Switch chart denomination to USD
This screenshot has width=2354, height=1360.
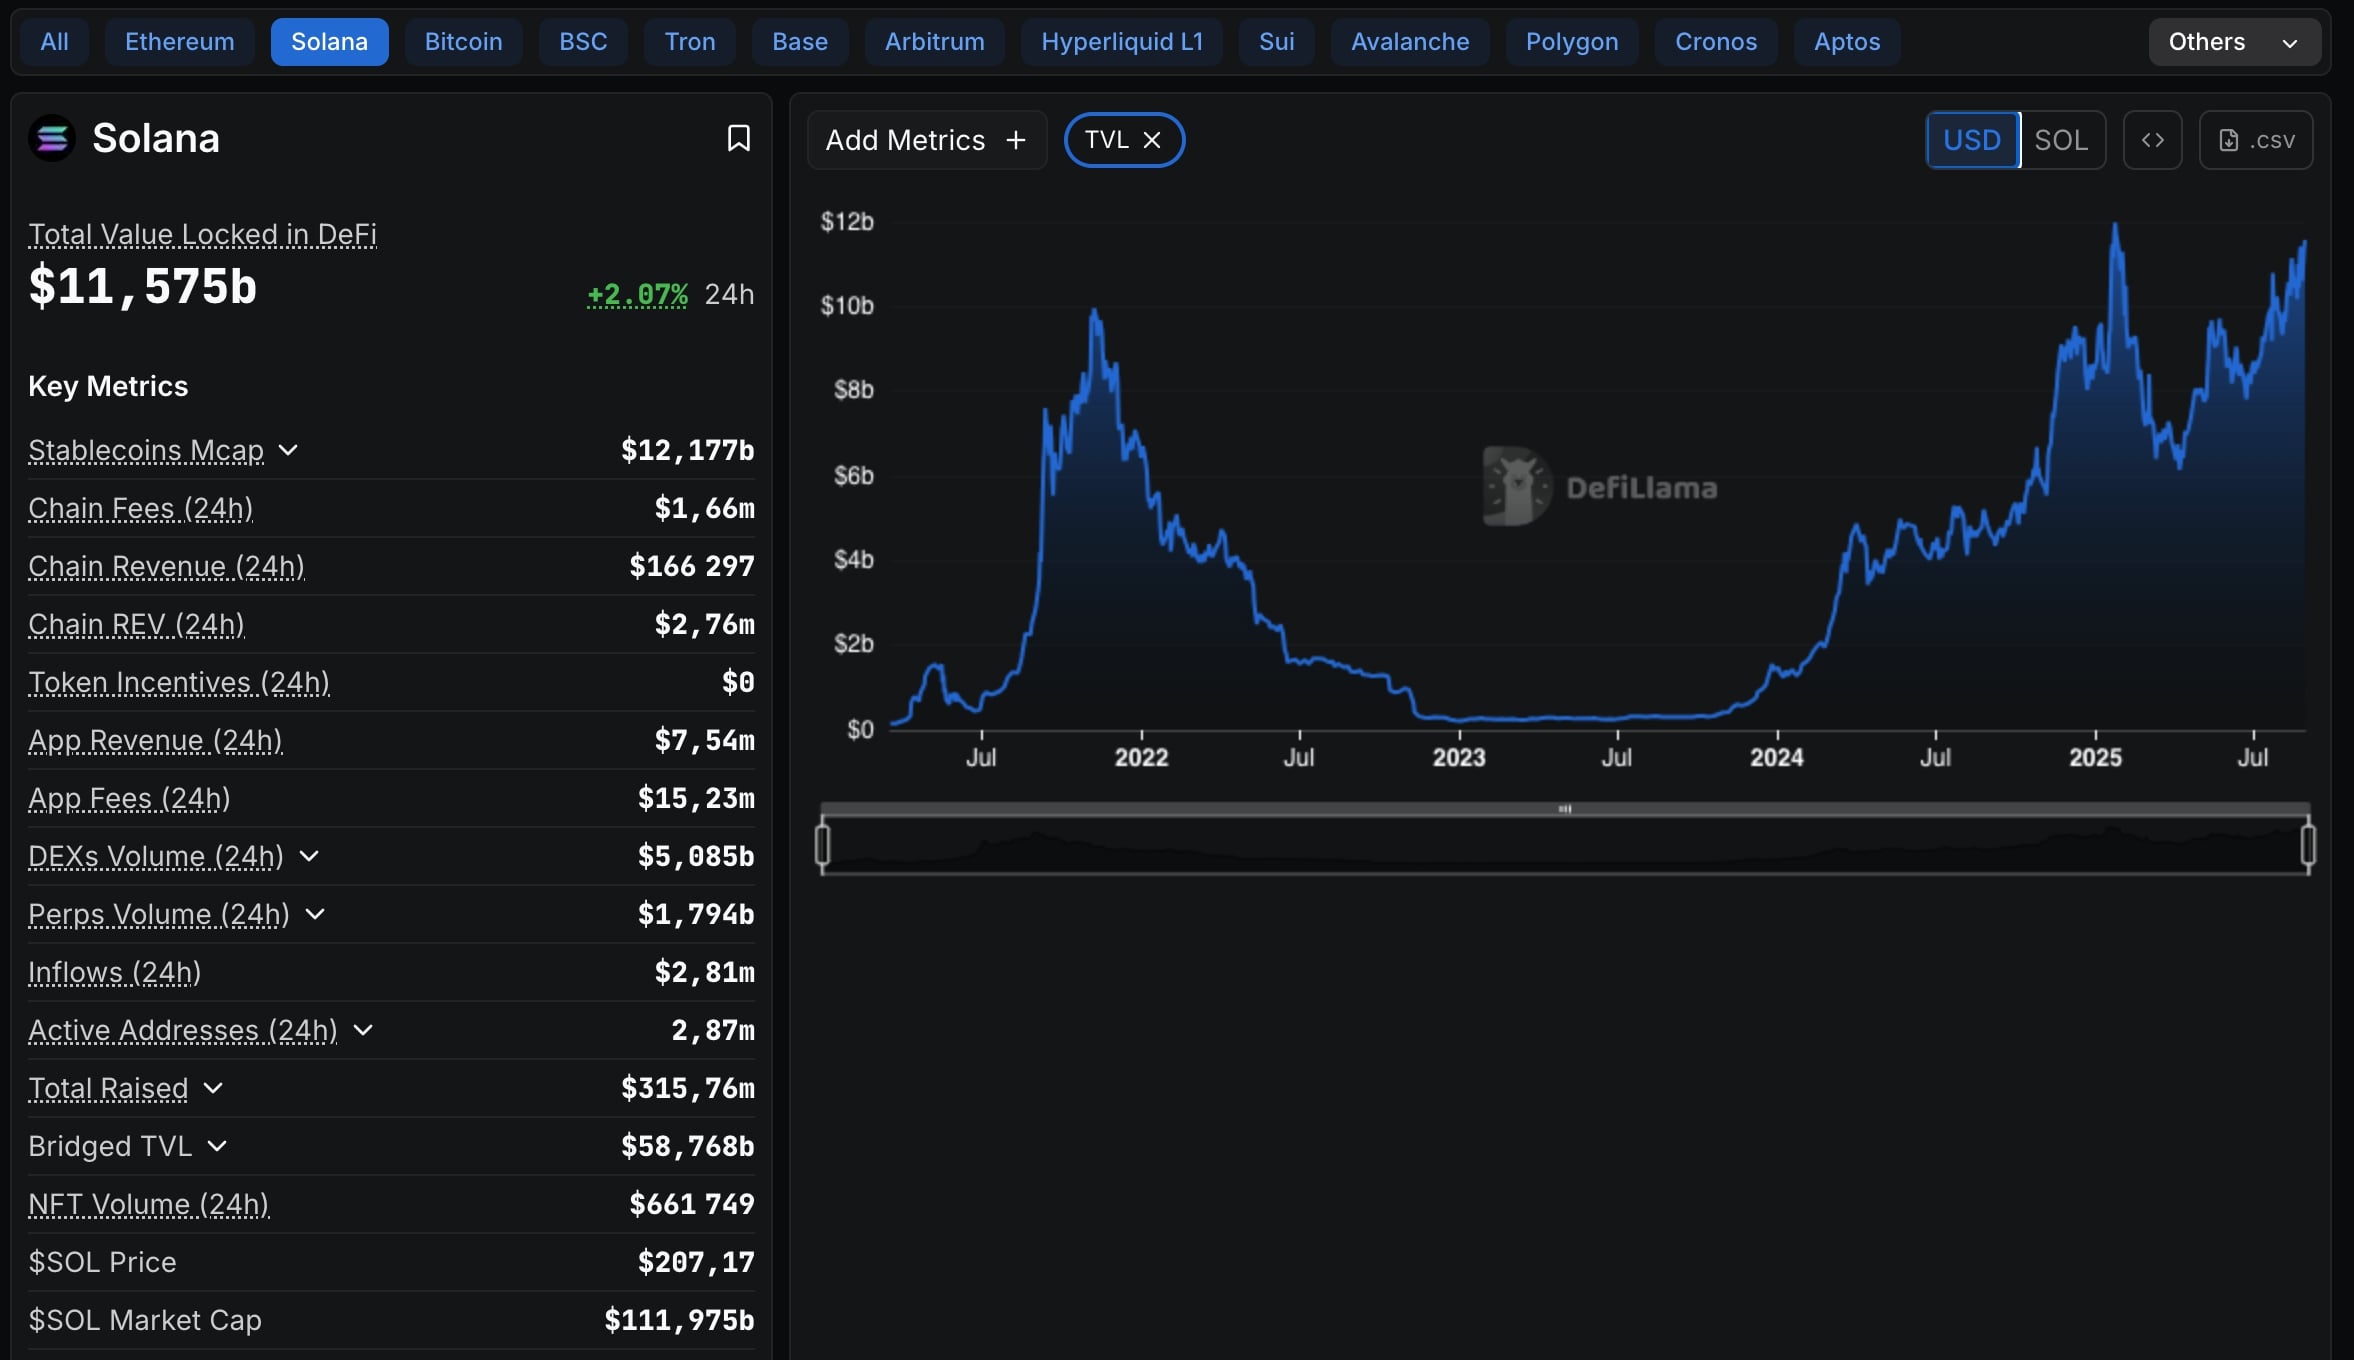point(1972,140)
